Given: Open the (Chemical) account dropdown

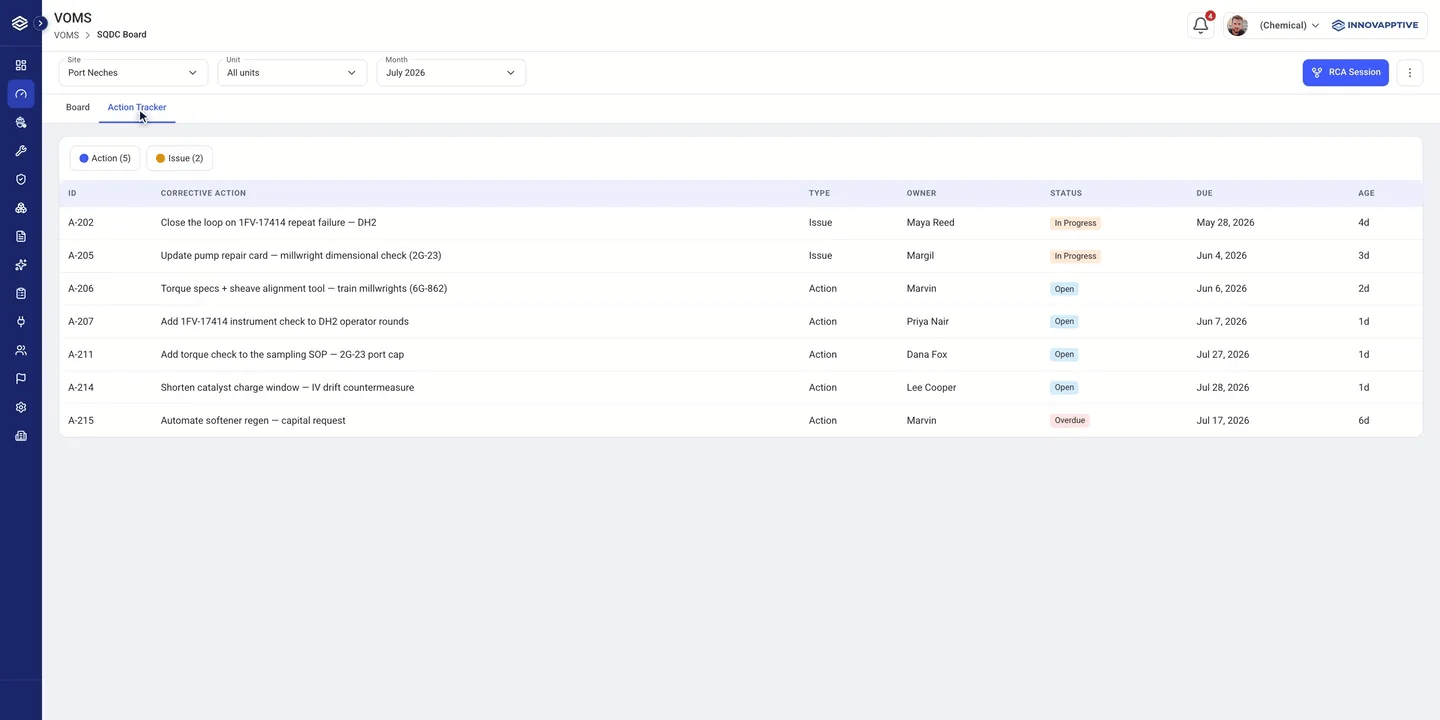Looking at the screenshot, I should click(x=1289, y=26).
